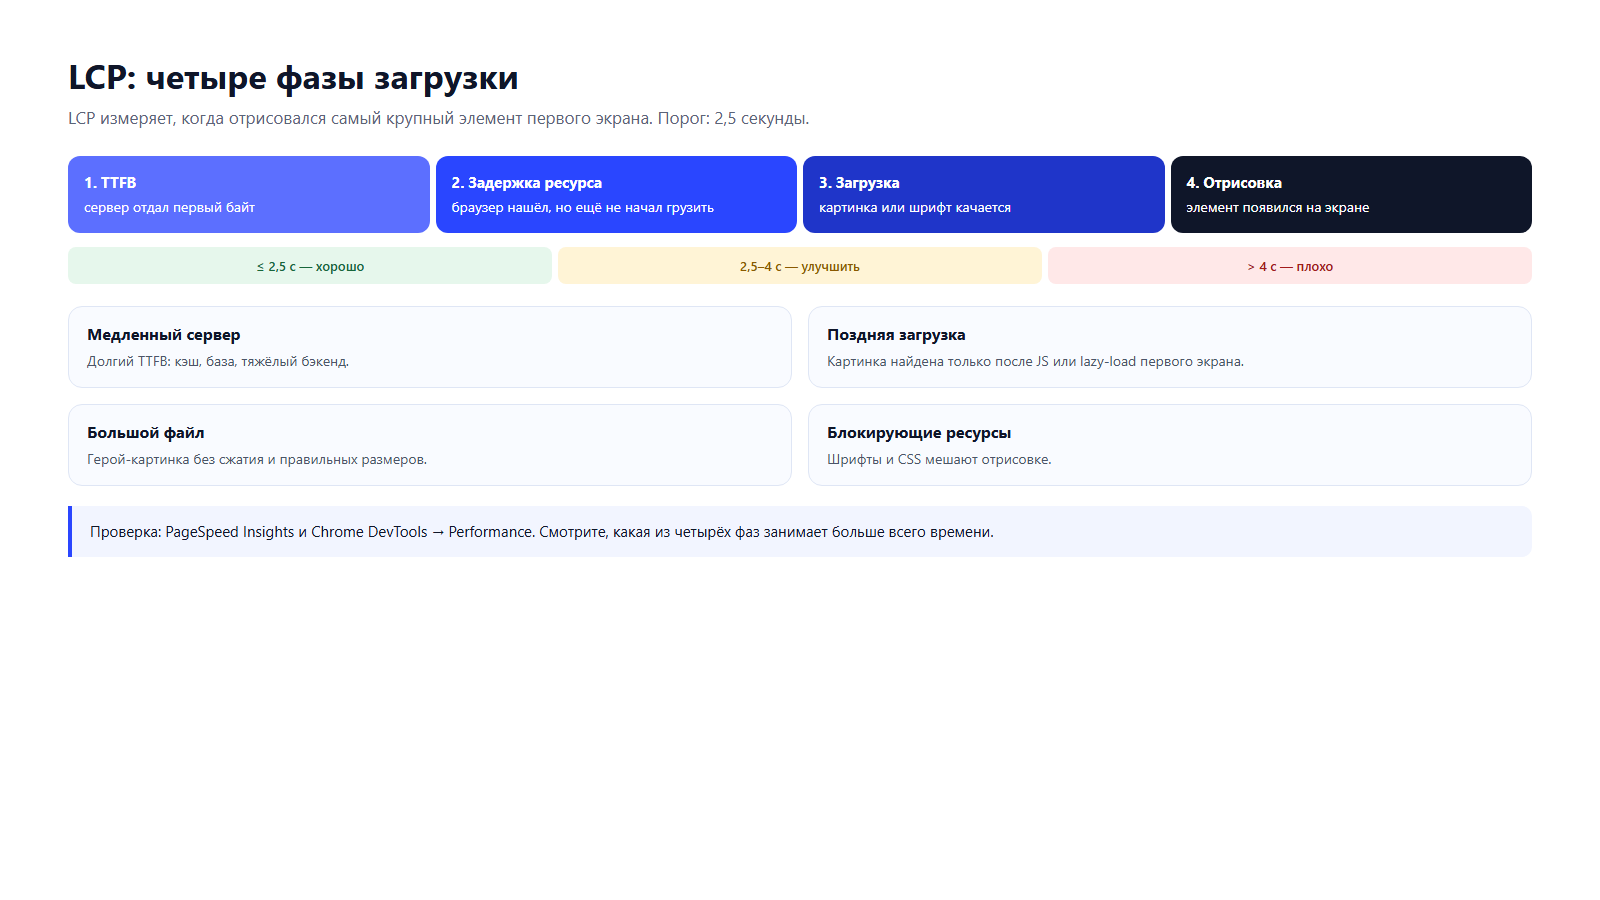This screenshot has height=900, width=1600.
Task: Open the "Медленный сервер" card
Action: pos(430,347)
